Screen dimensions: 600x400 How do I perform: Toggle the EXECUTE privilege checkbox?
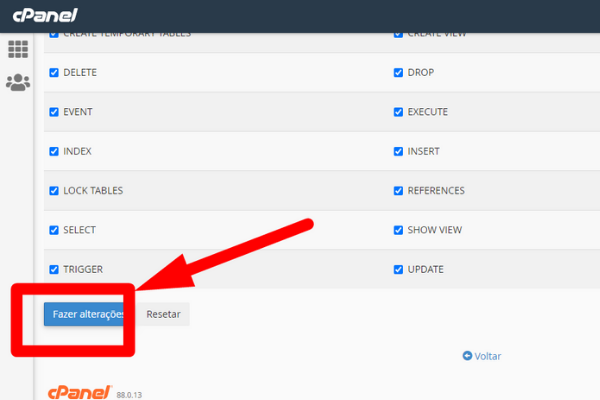pos(398,112)
